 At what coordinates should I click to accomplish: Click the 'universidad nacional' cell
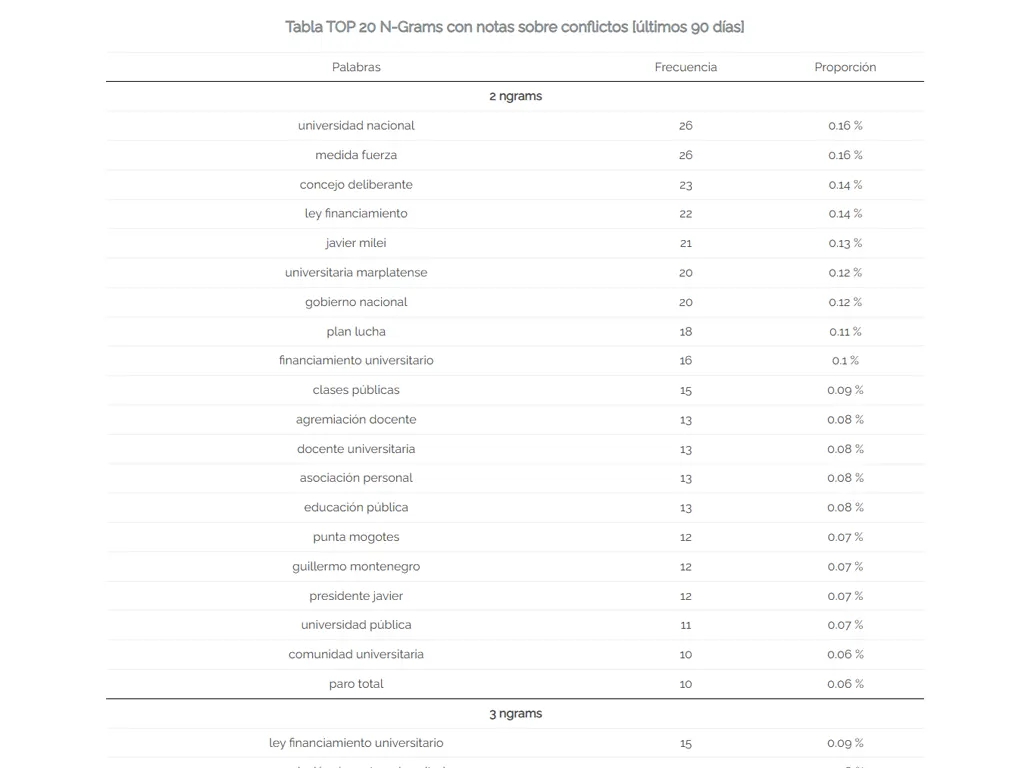[356, 126]
